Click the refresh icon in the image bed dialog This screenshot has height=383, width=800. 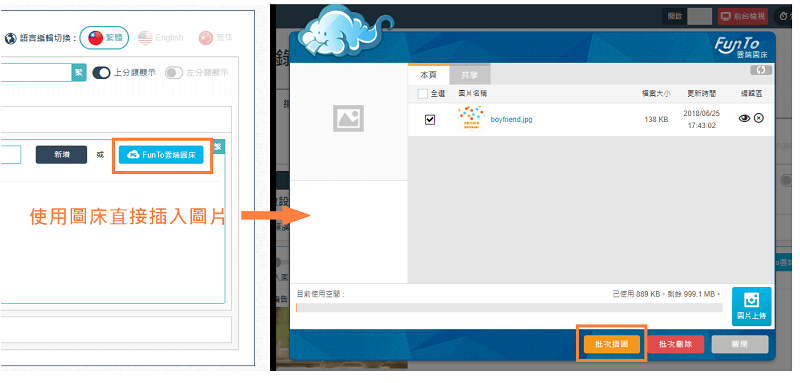761,70
